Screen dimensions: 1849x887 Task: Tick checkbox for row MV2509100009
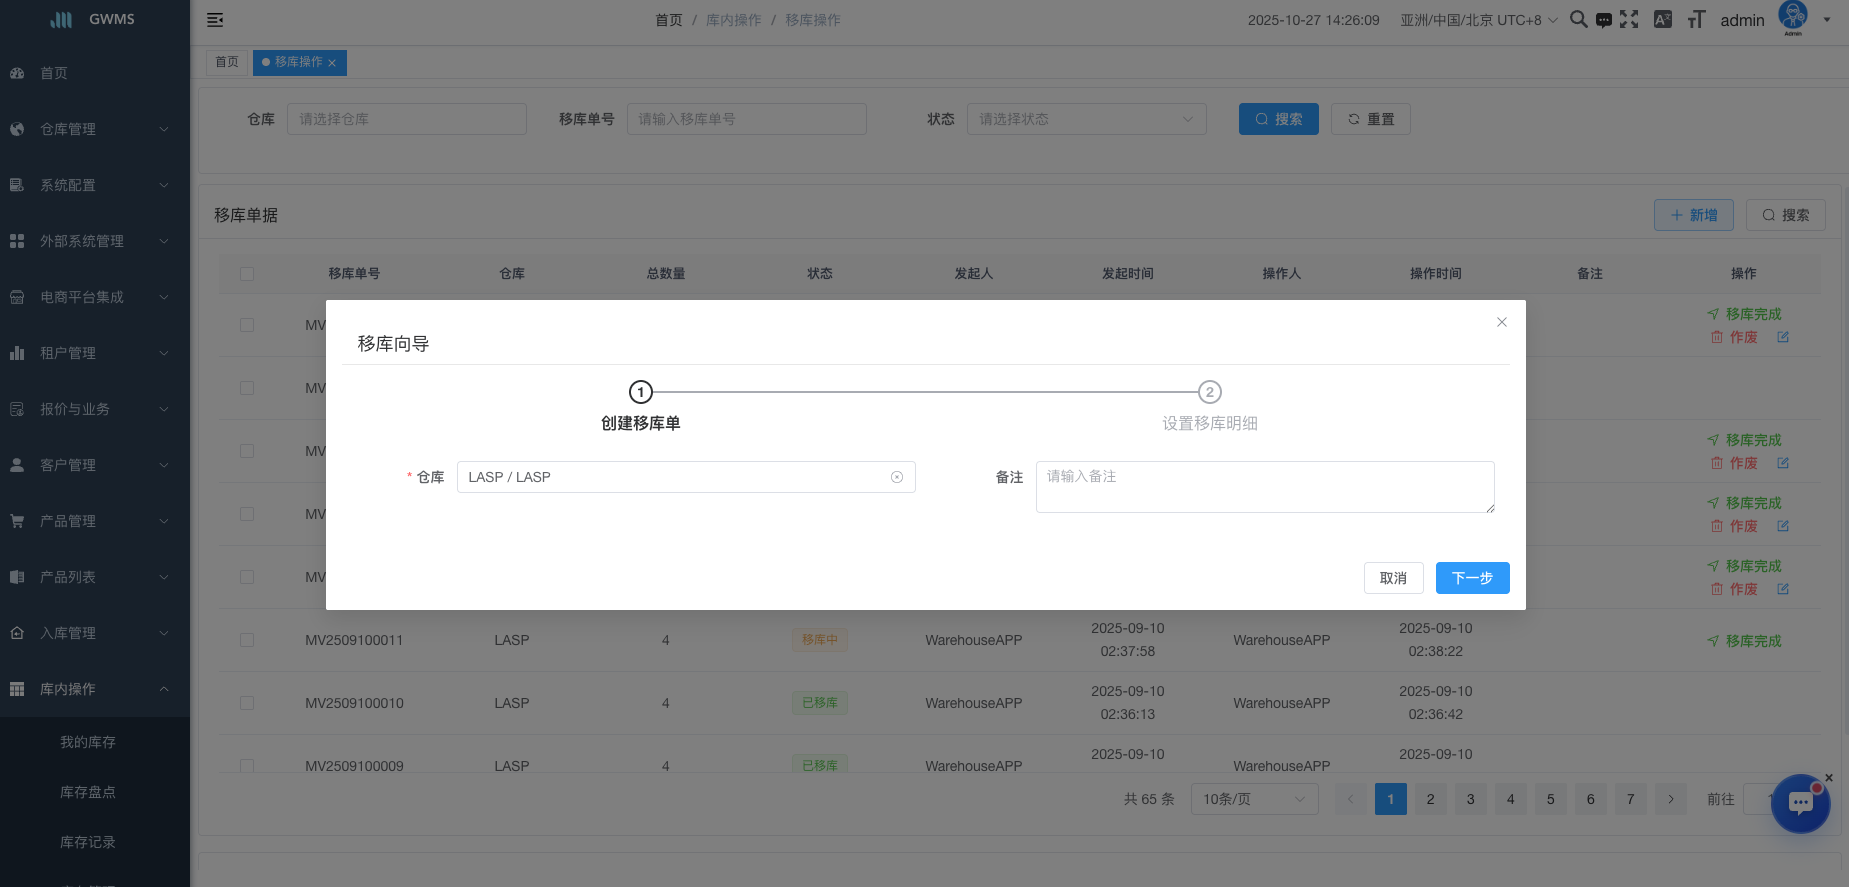(x=247, y=765)
